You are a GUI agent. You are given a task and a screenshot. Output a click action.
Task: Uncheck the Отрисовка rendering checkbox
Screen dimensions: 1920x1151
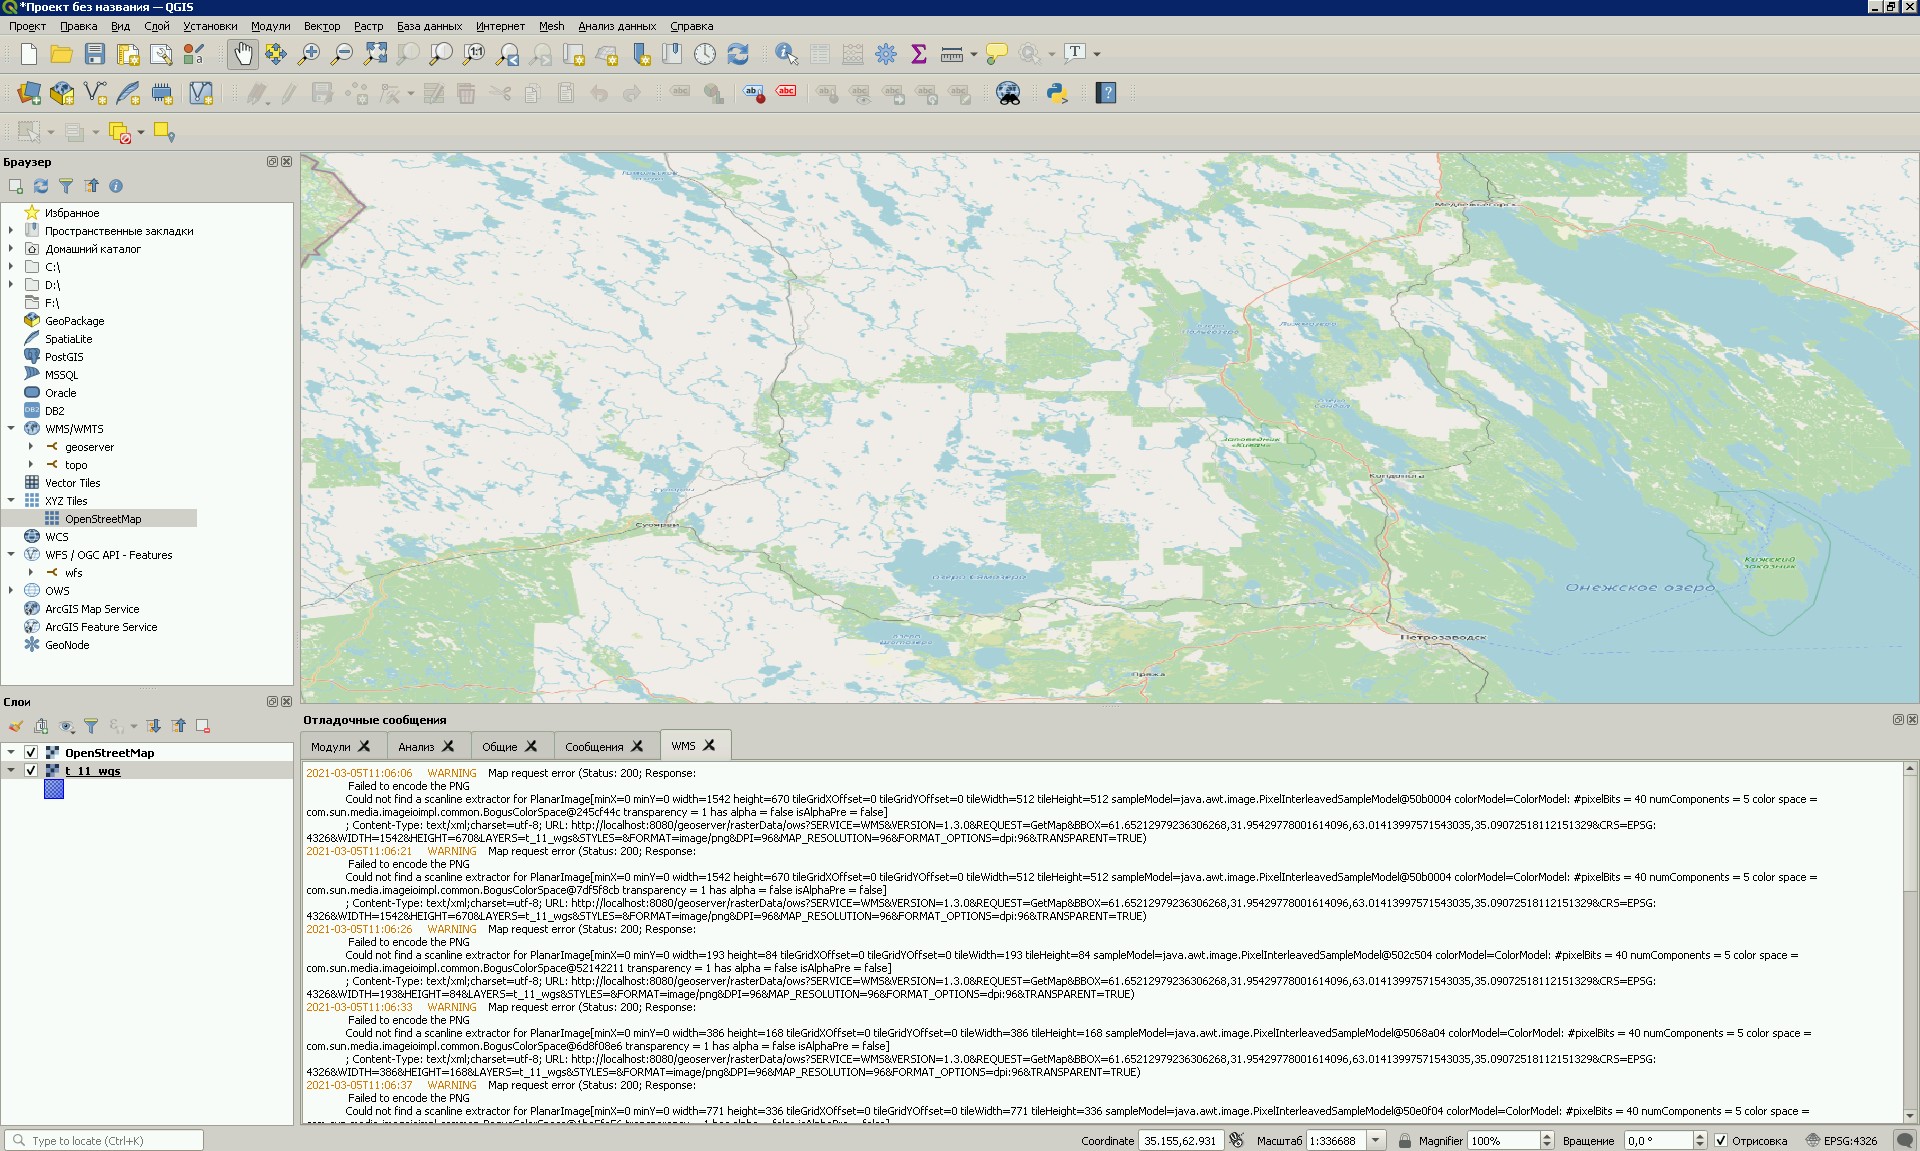[x=1722, y=1140]
